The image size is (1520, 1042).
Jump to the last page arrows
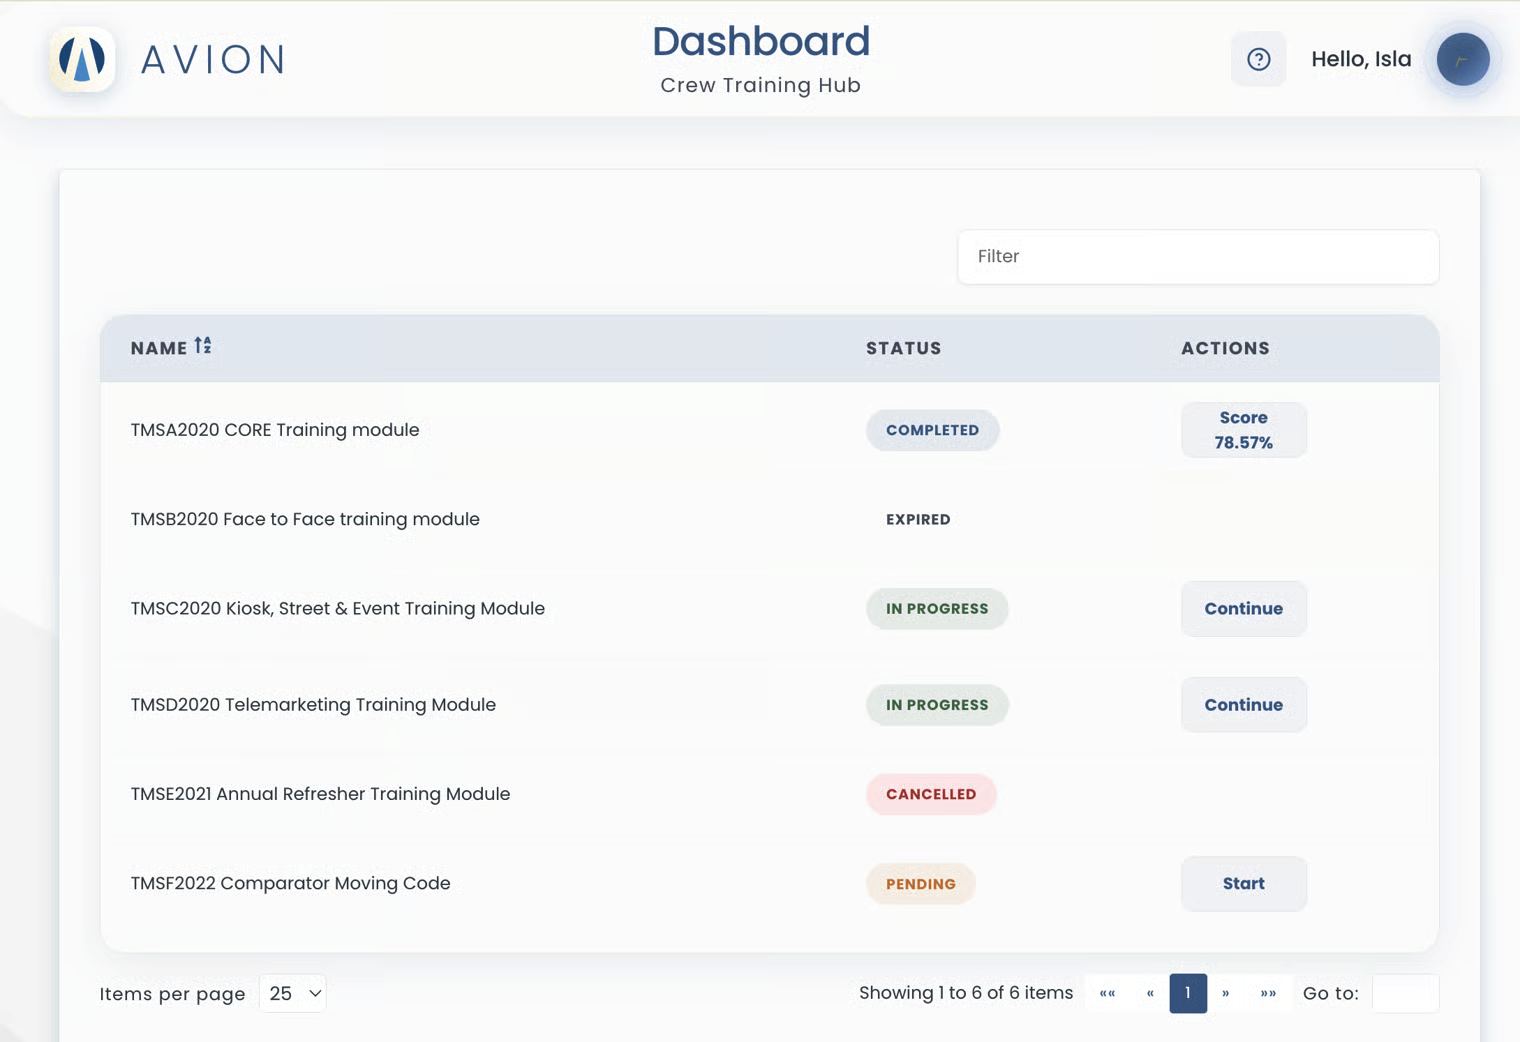(1268, 993)
